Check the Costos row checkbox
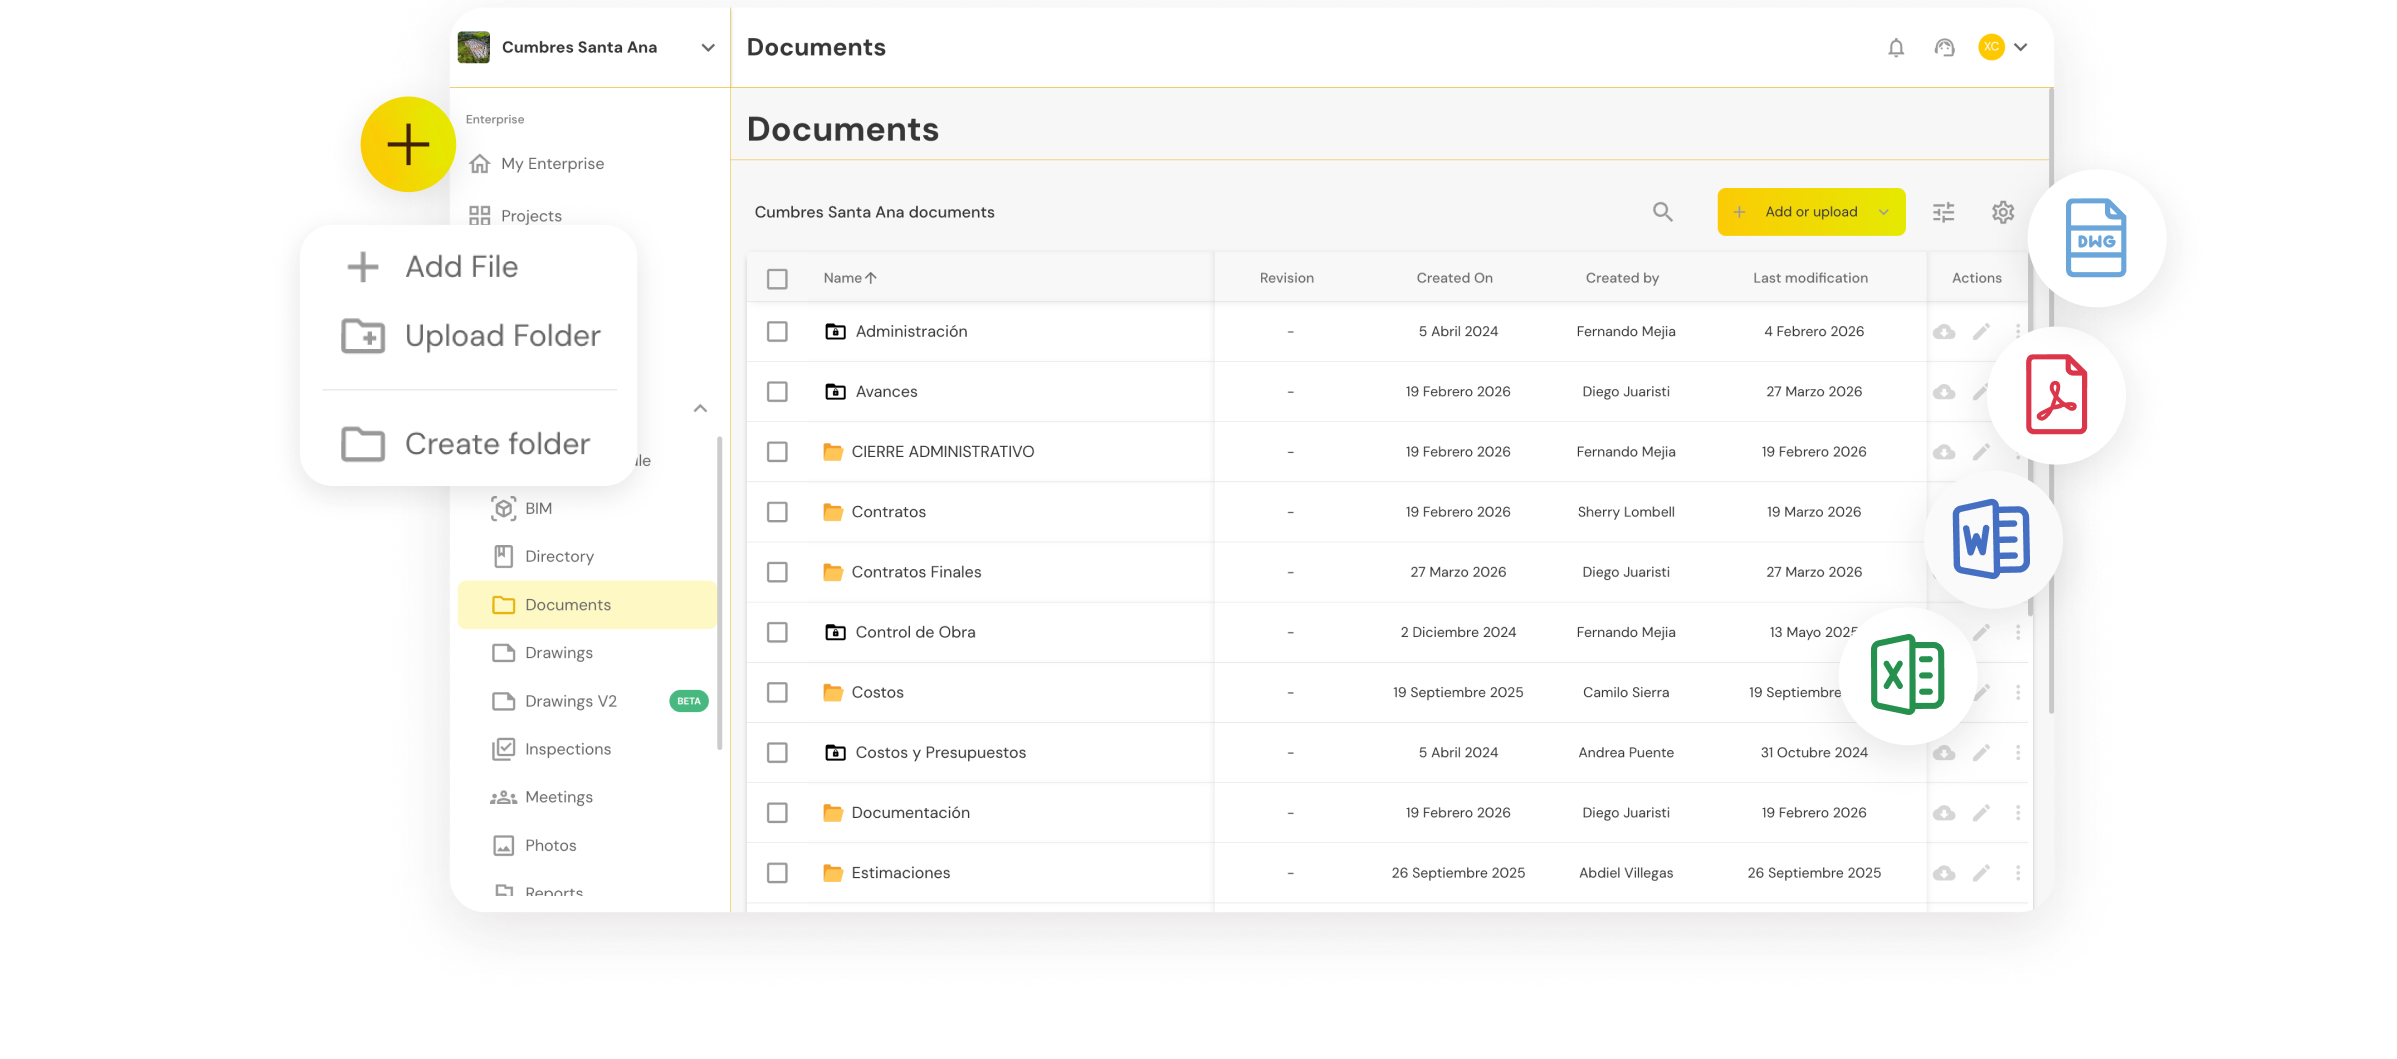 coord(777,692)
